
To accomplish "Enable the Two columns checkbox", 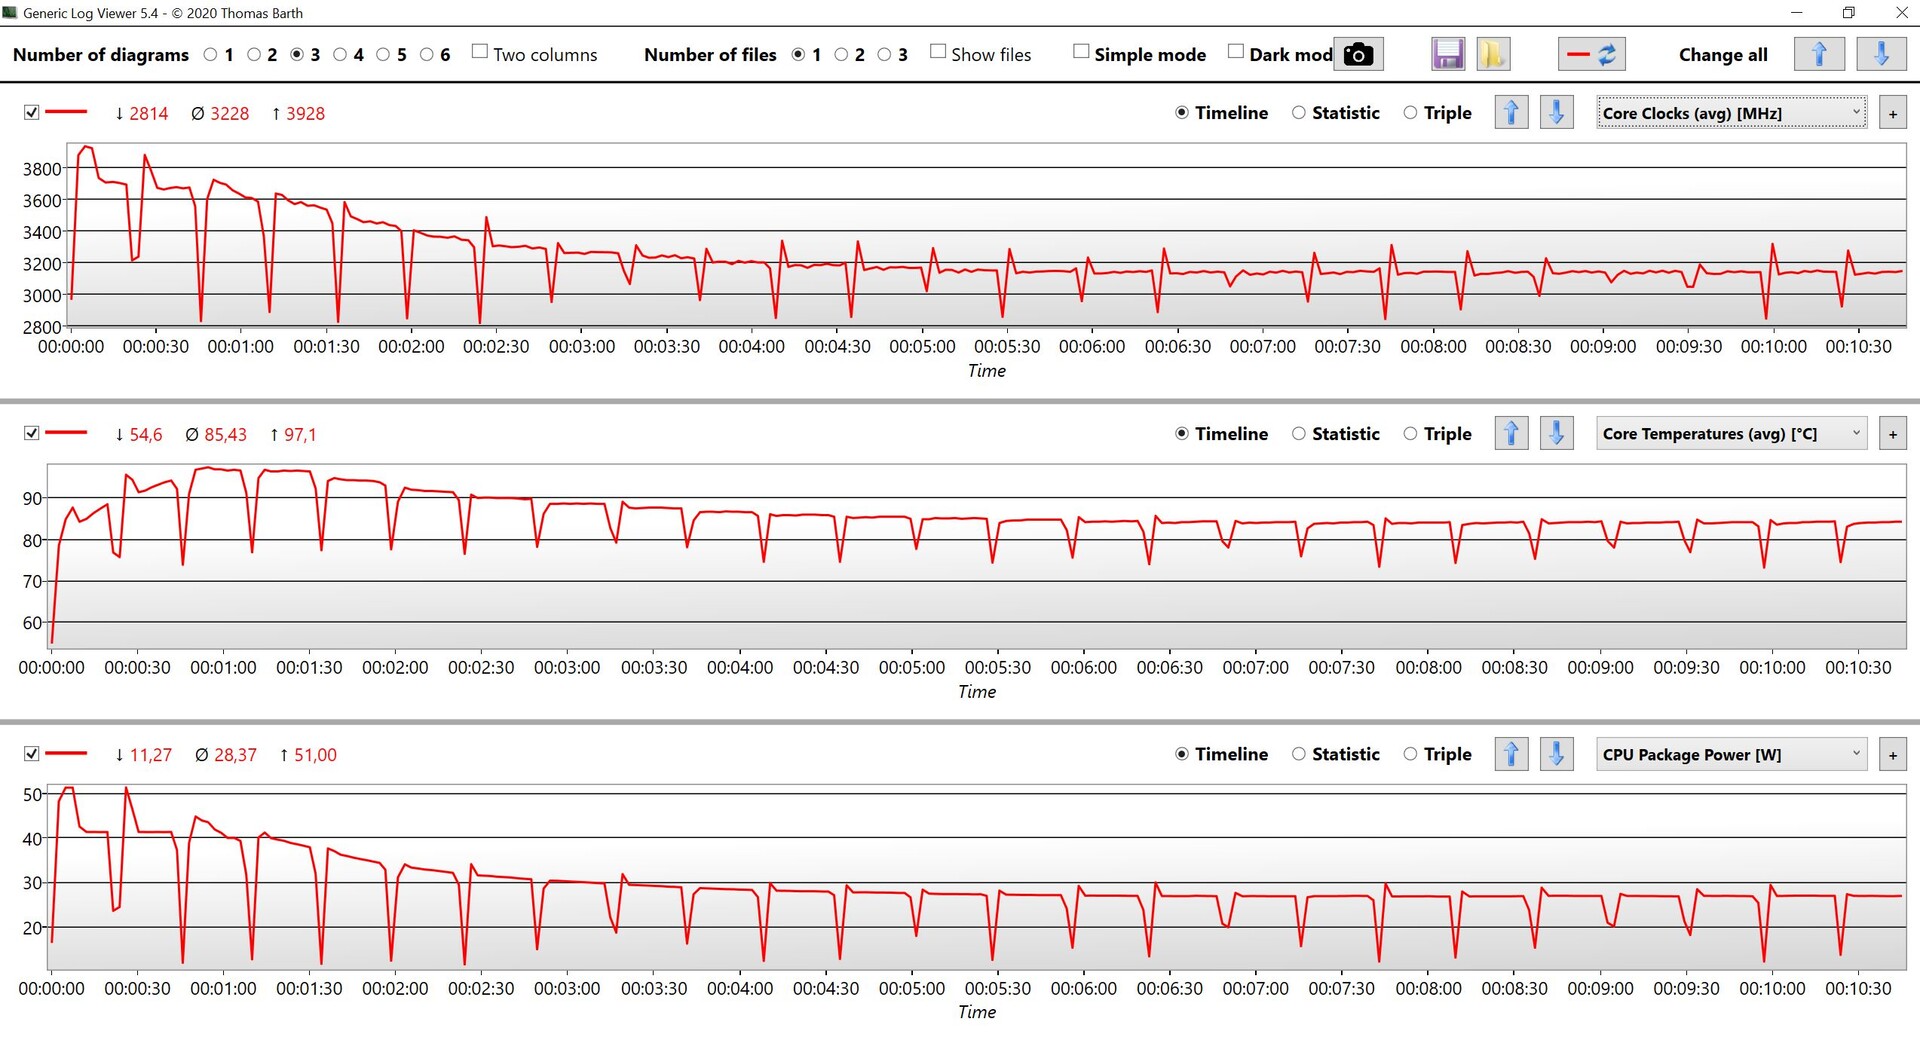I will (x=480, y=52).
